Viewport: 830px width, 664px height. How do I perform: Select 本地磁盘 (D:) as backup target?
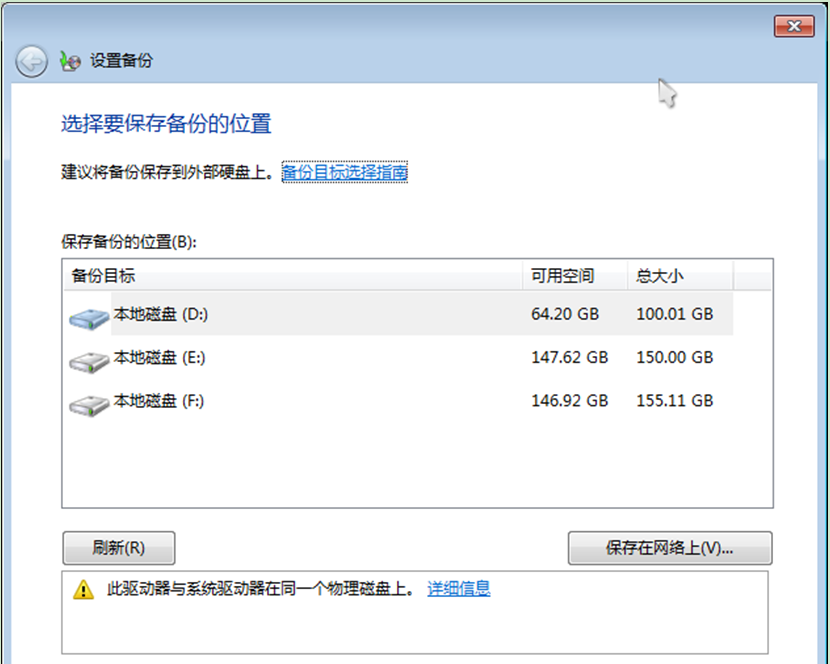[x=160, y=314]
